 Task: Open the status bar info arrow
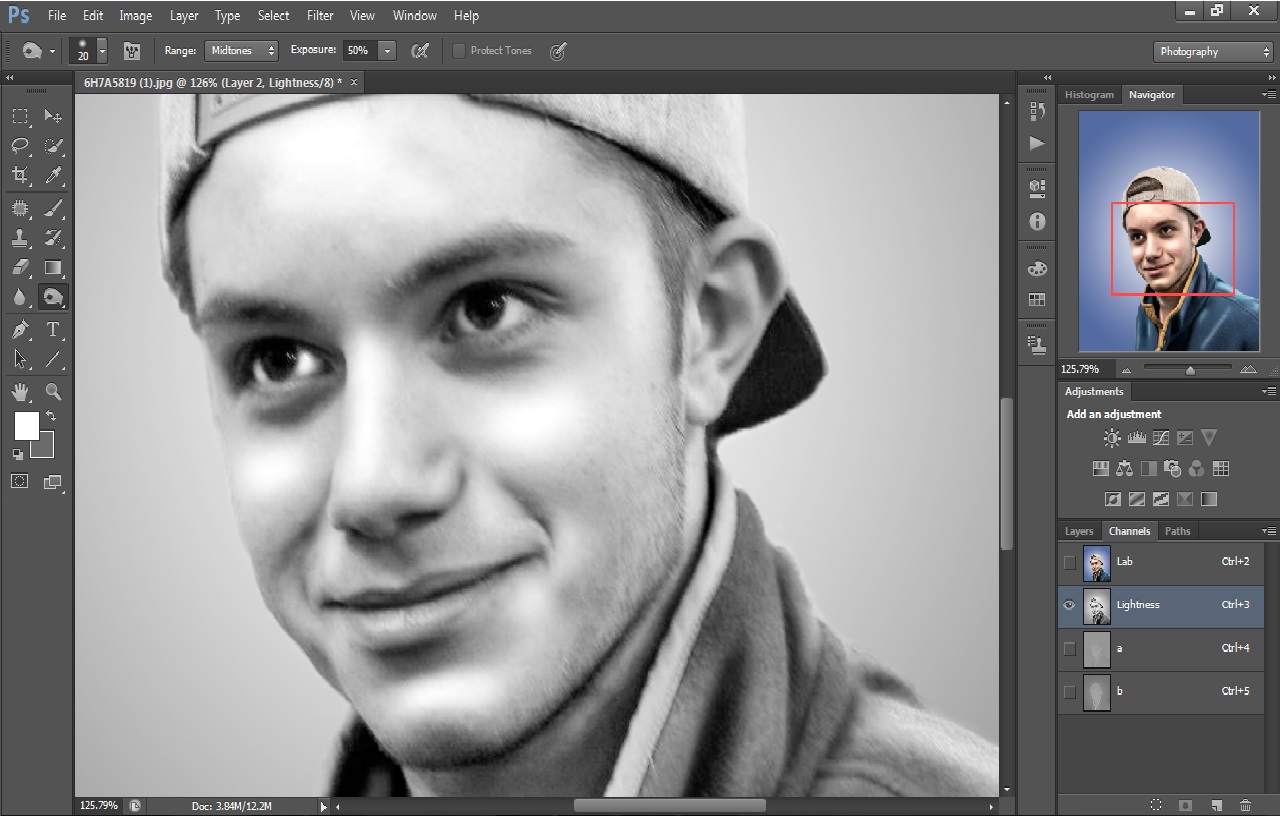tap(323, 806)
